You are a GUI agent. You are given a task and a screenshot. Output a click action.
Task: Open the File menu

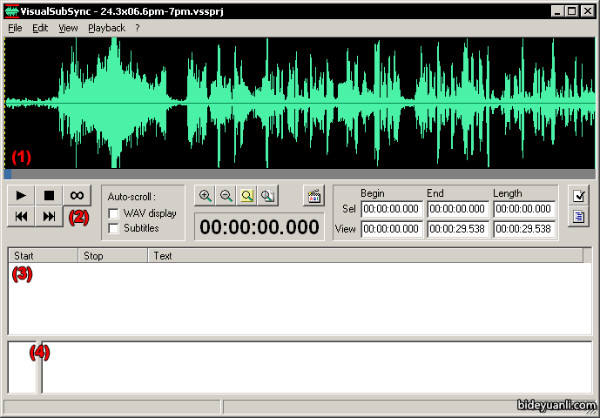15,28
